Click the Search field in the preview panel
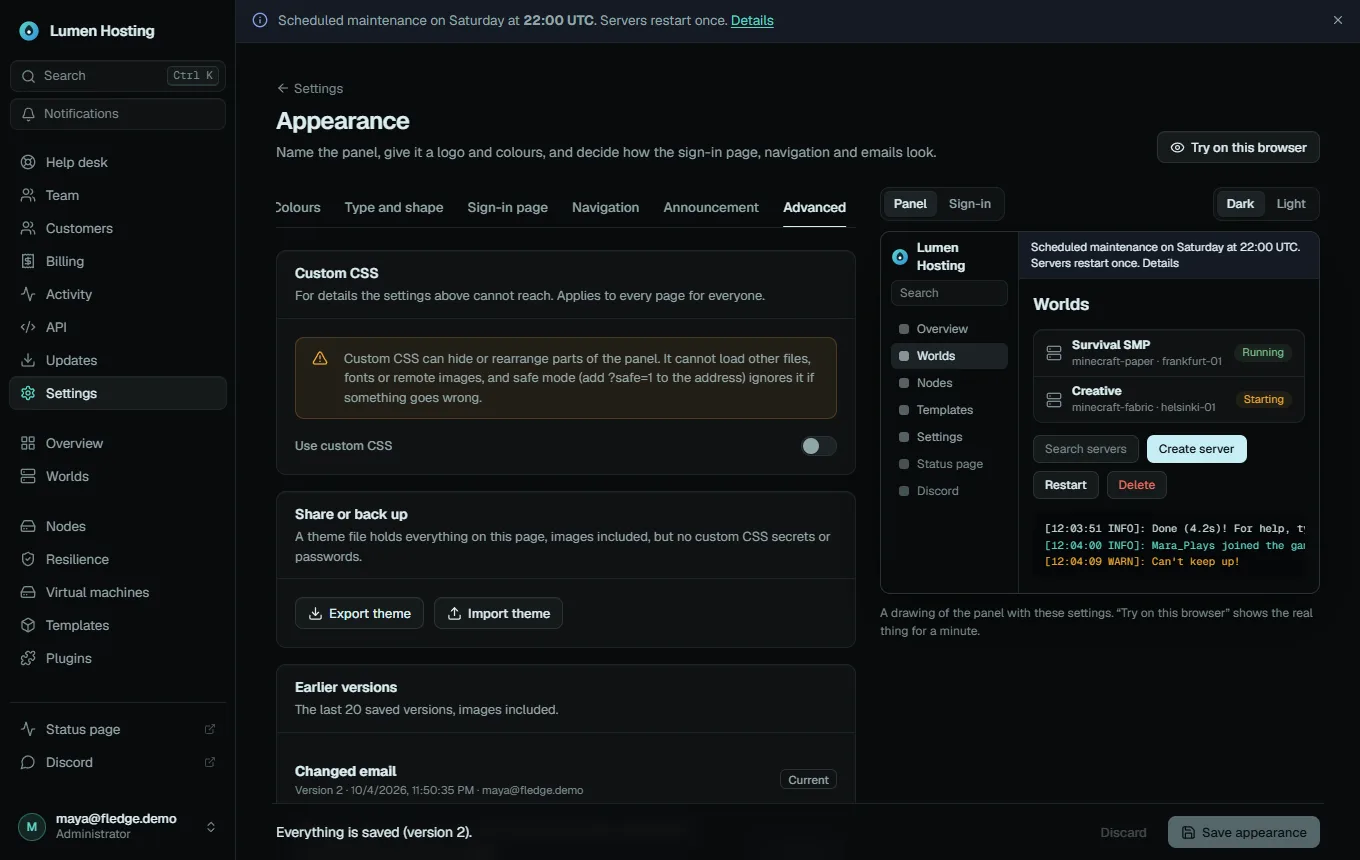The width and height of the screenshot is (1360, 860). point(949,293)
